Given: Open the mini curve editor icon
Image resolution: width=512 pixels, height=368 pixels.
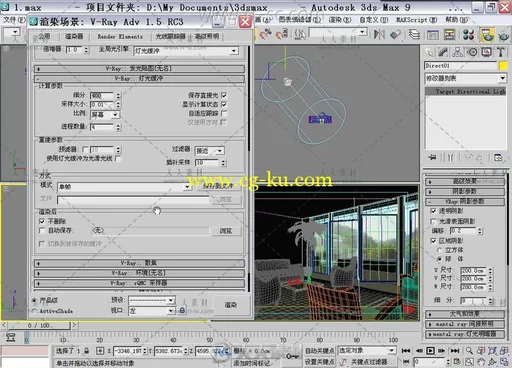Looking at the screenshot, I should 11,337.
